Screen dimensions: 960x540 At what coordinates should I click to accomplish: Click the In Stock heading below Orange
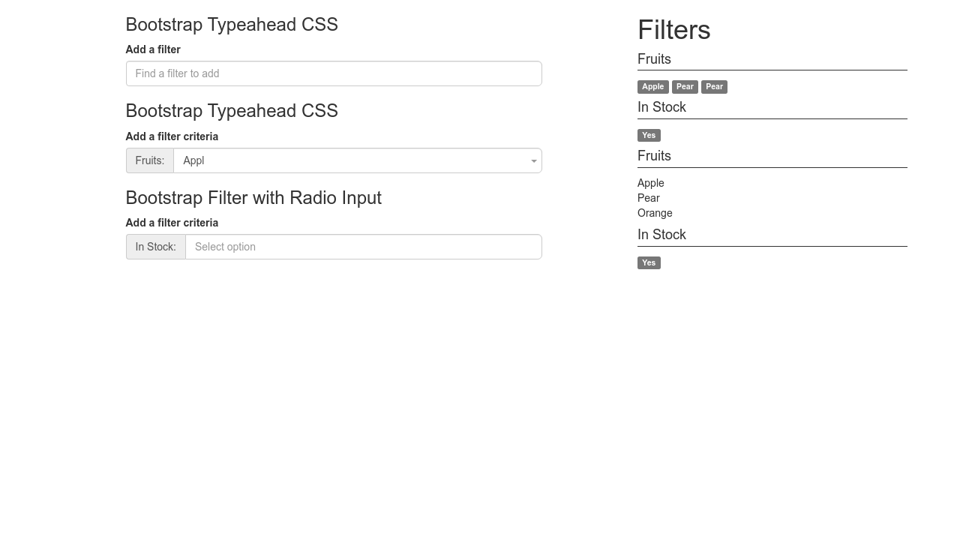pos(662,235)
